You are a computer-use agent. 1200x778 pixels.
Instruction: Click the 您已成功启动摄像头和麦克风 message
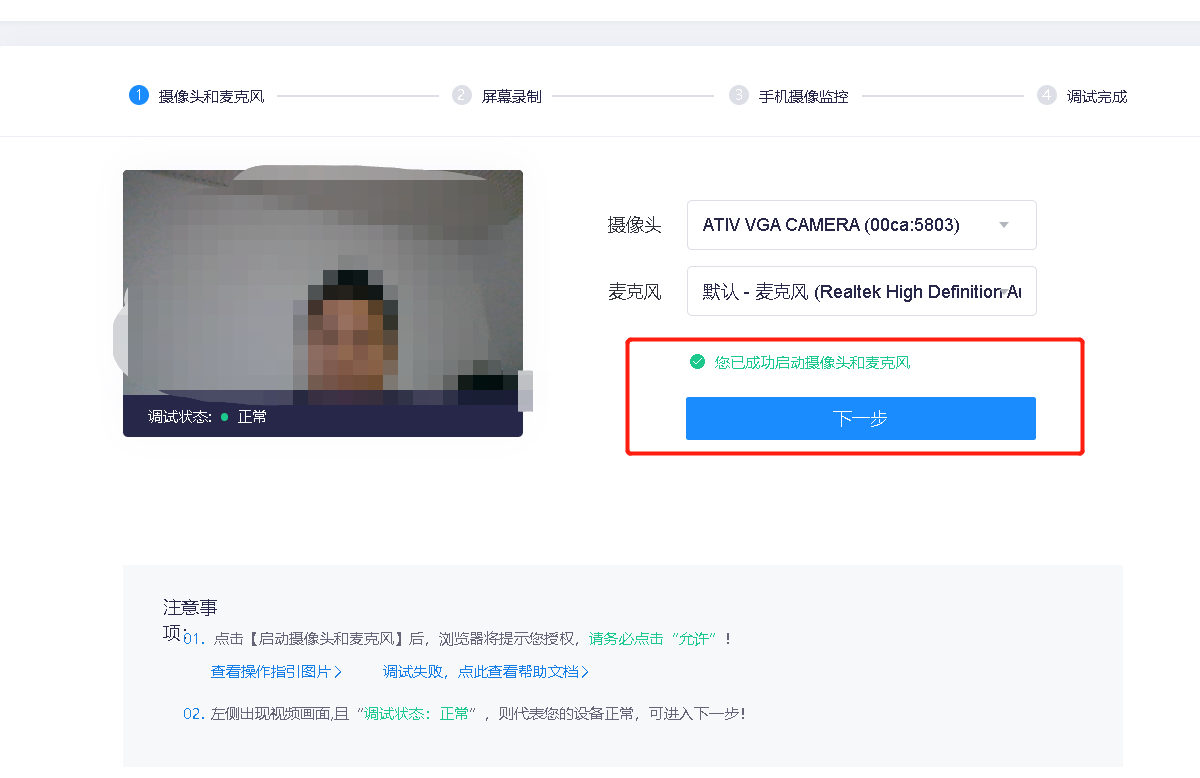(812, 362)
